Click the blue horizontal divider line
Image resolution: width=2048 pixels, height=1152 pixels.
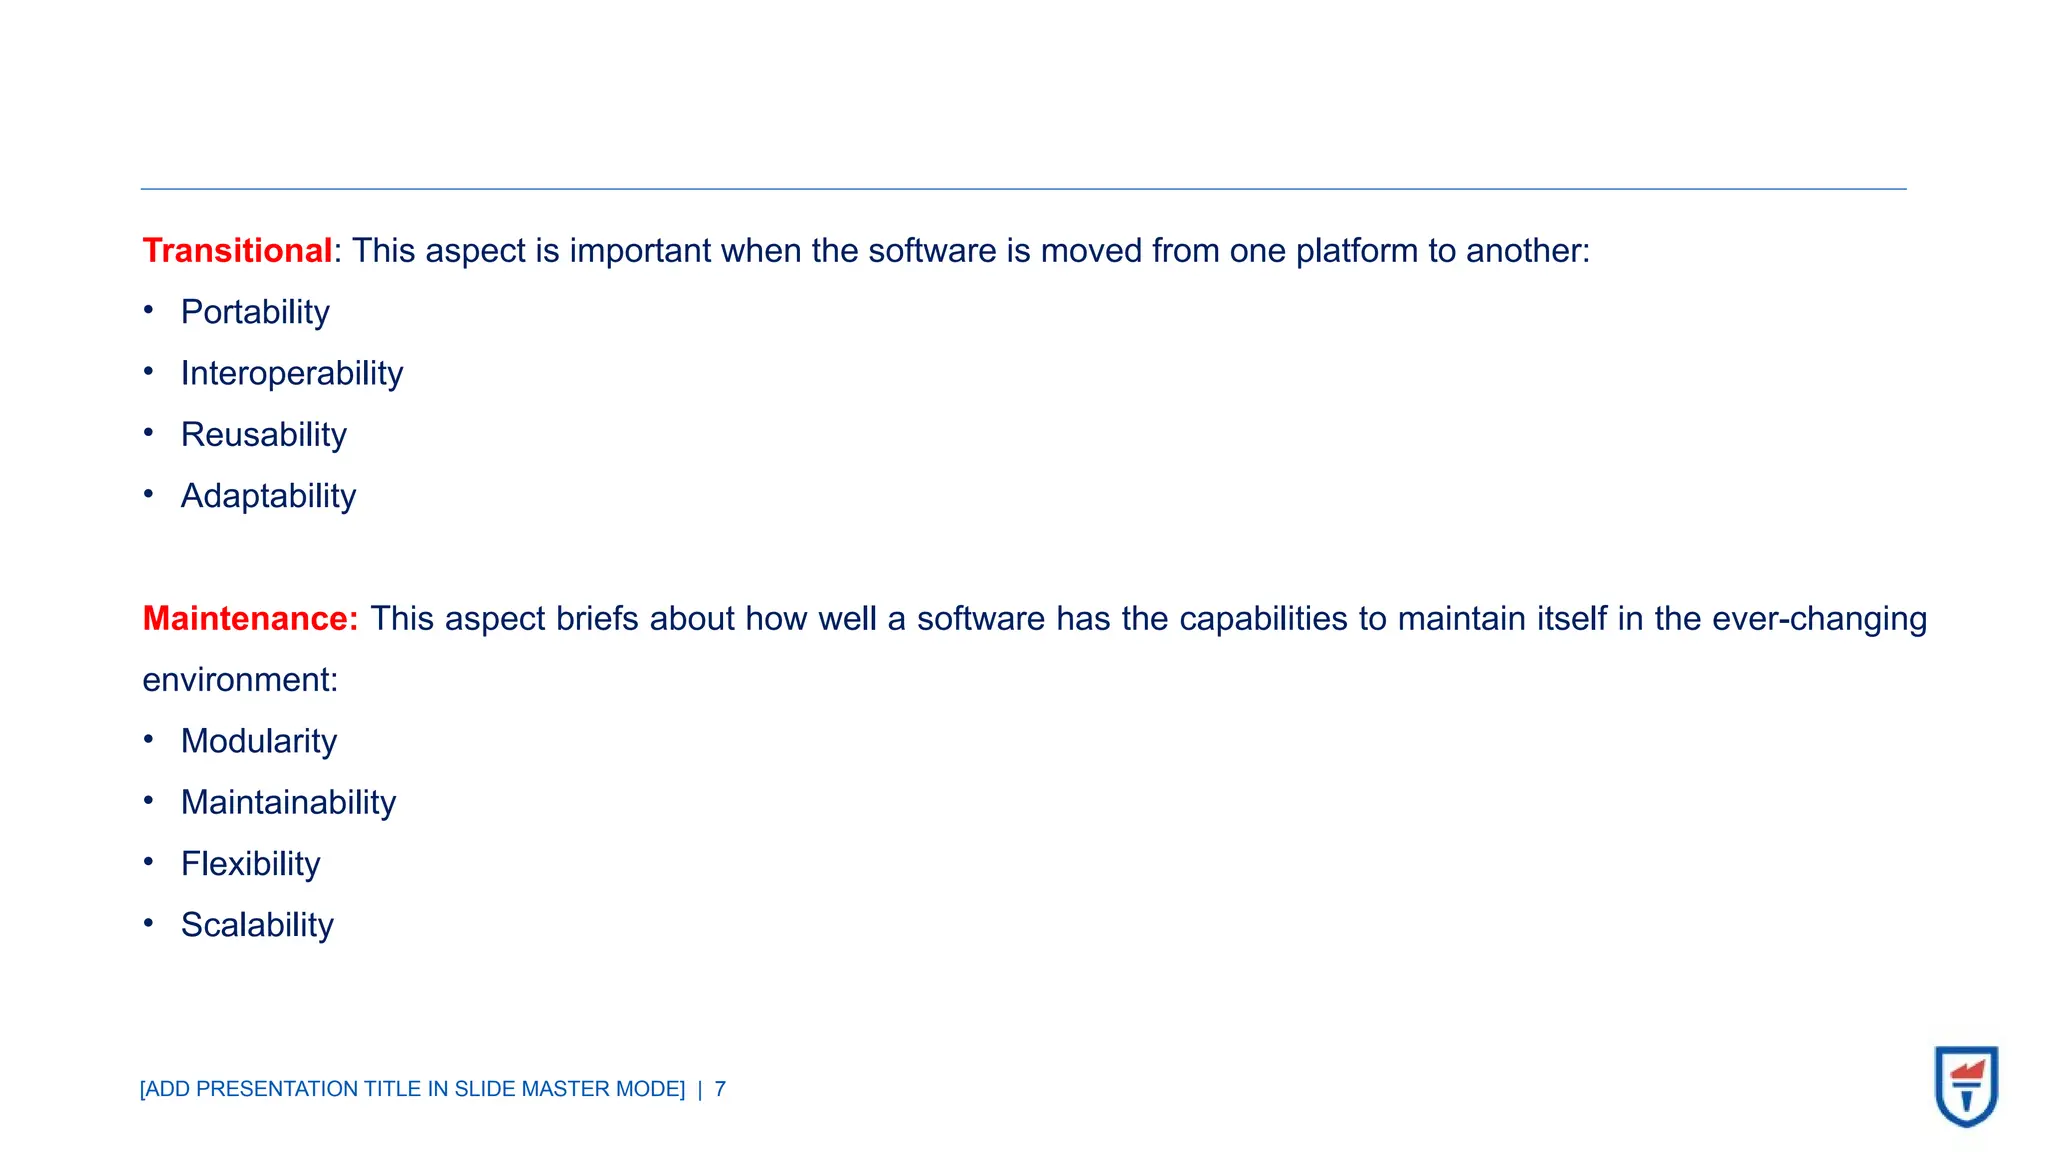point(1023,188)
